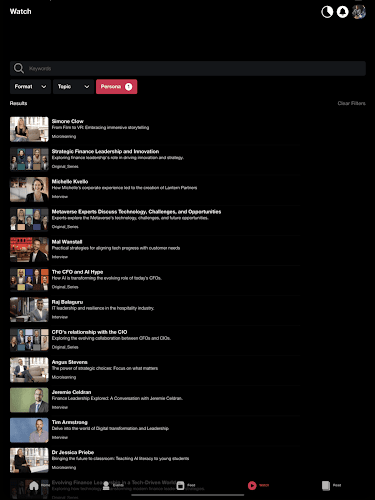The width and height of the screenshot is (375, 500).
Task: Select the Mal Wanstall title
Action: click(x=67, y=242)
